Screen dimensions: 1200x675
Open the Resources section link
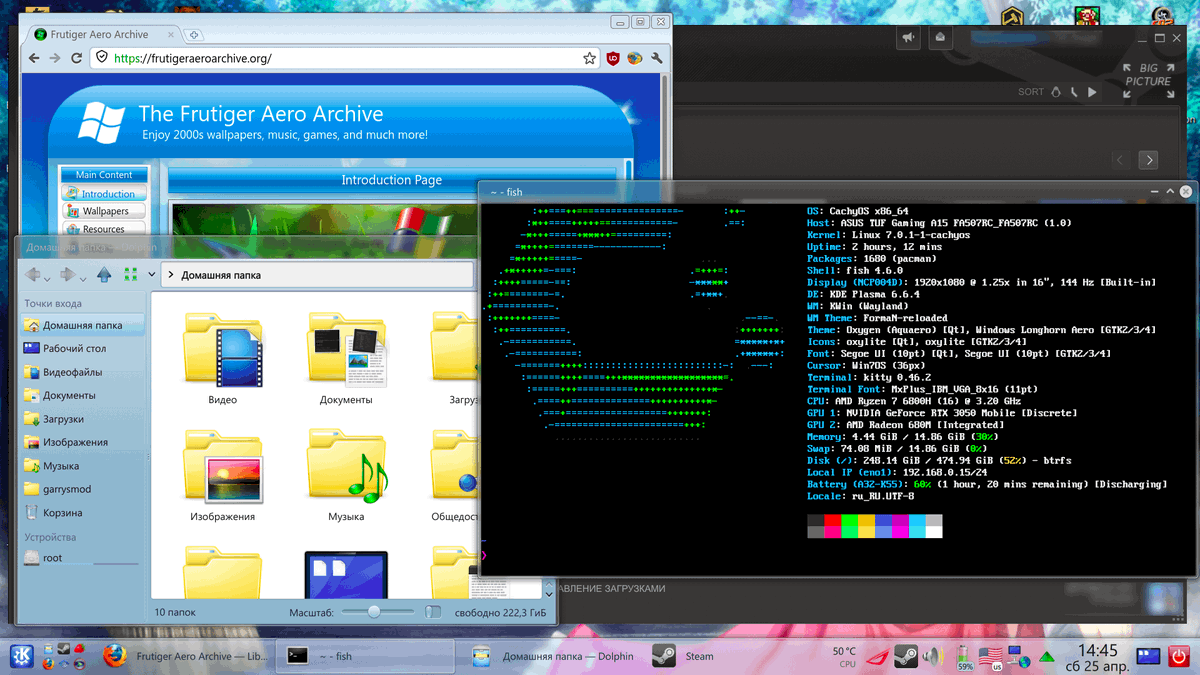pos(104,229)
